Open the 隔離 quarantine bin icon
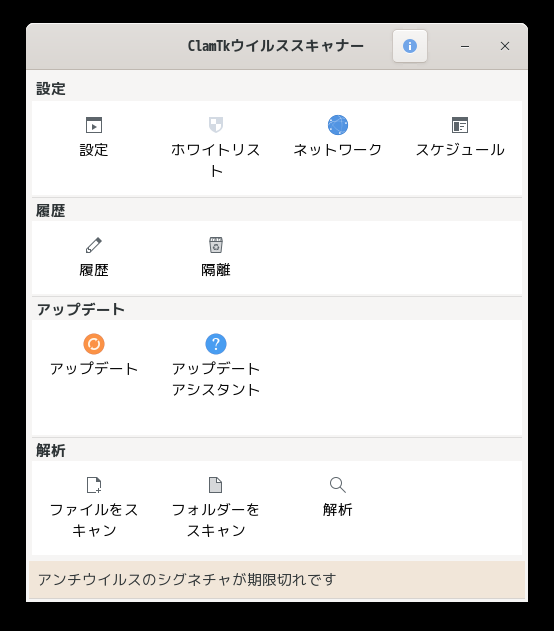The width and height of the screenshot is (554, 631). click(x=216, y=245)
